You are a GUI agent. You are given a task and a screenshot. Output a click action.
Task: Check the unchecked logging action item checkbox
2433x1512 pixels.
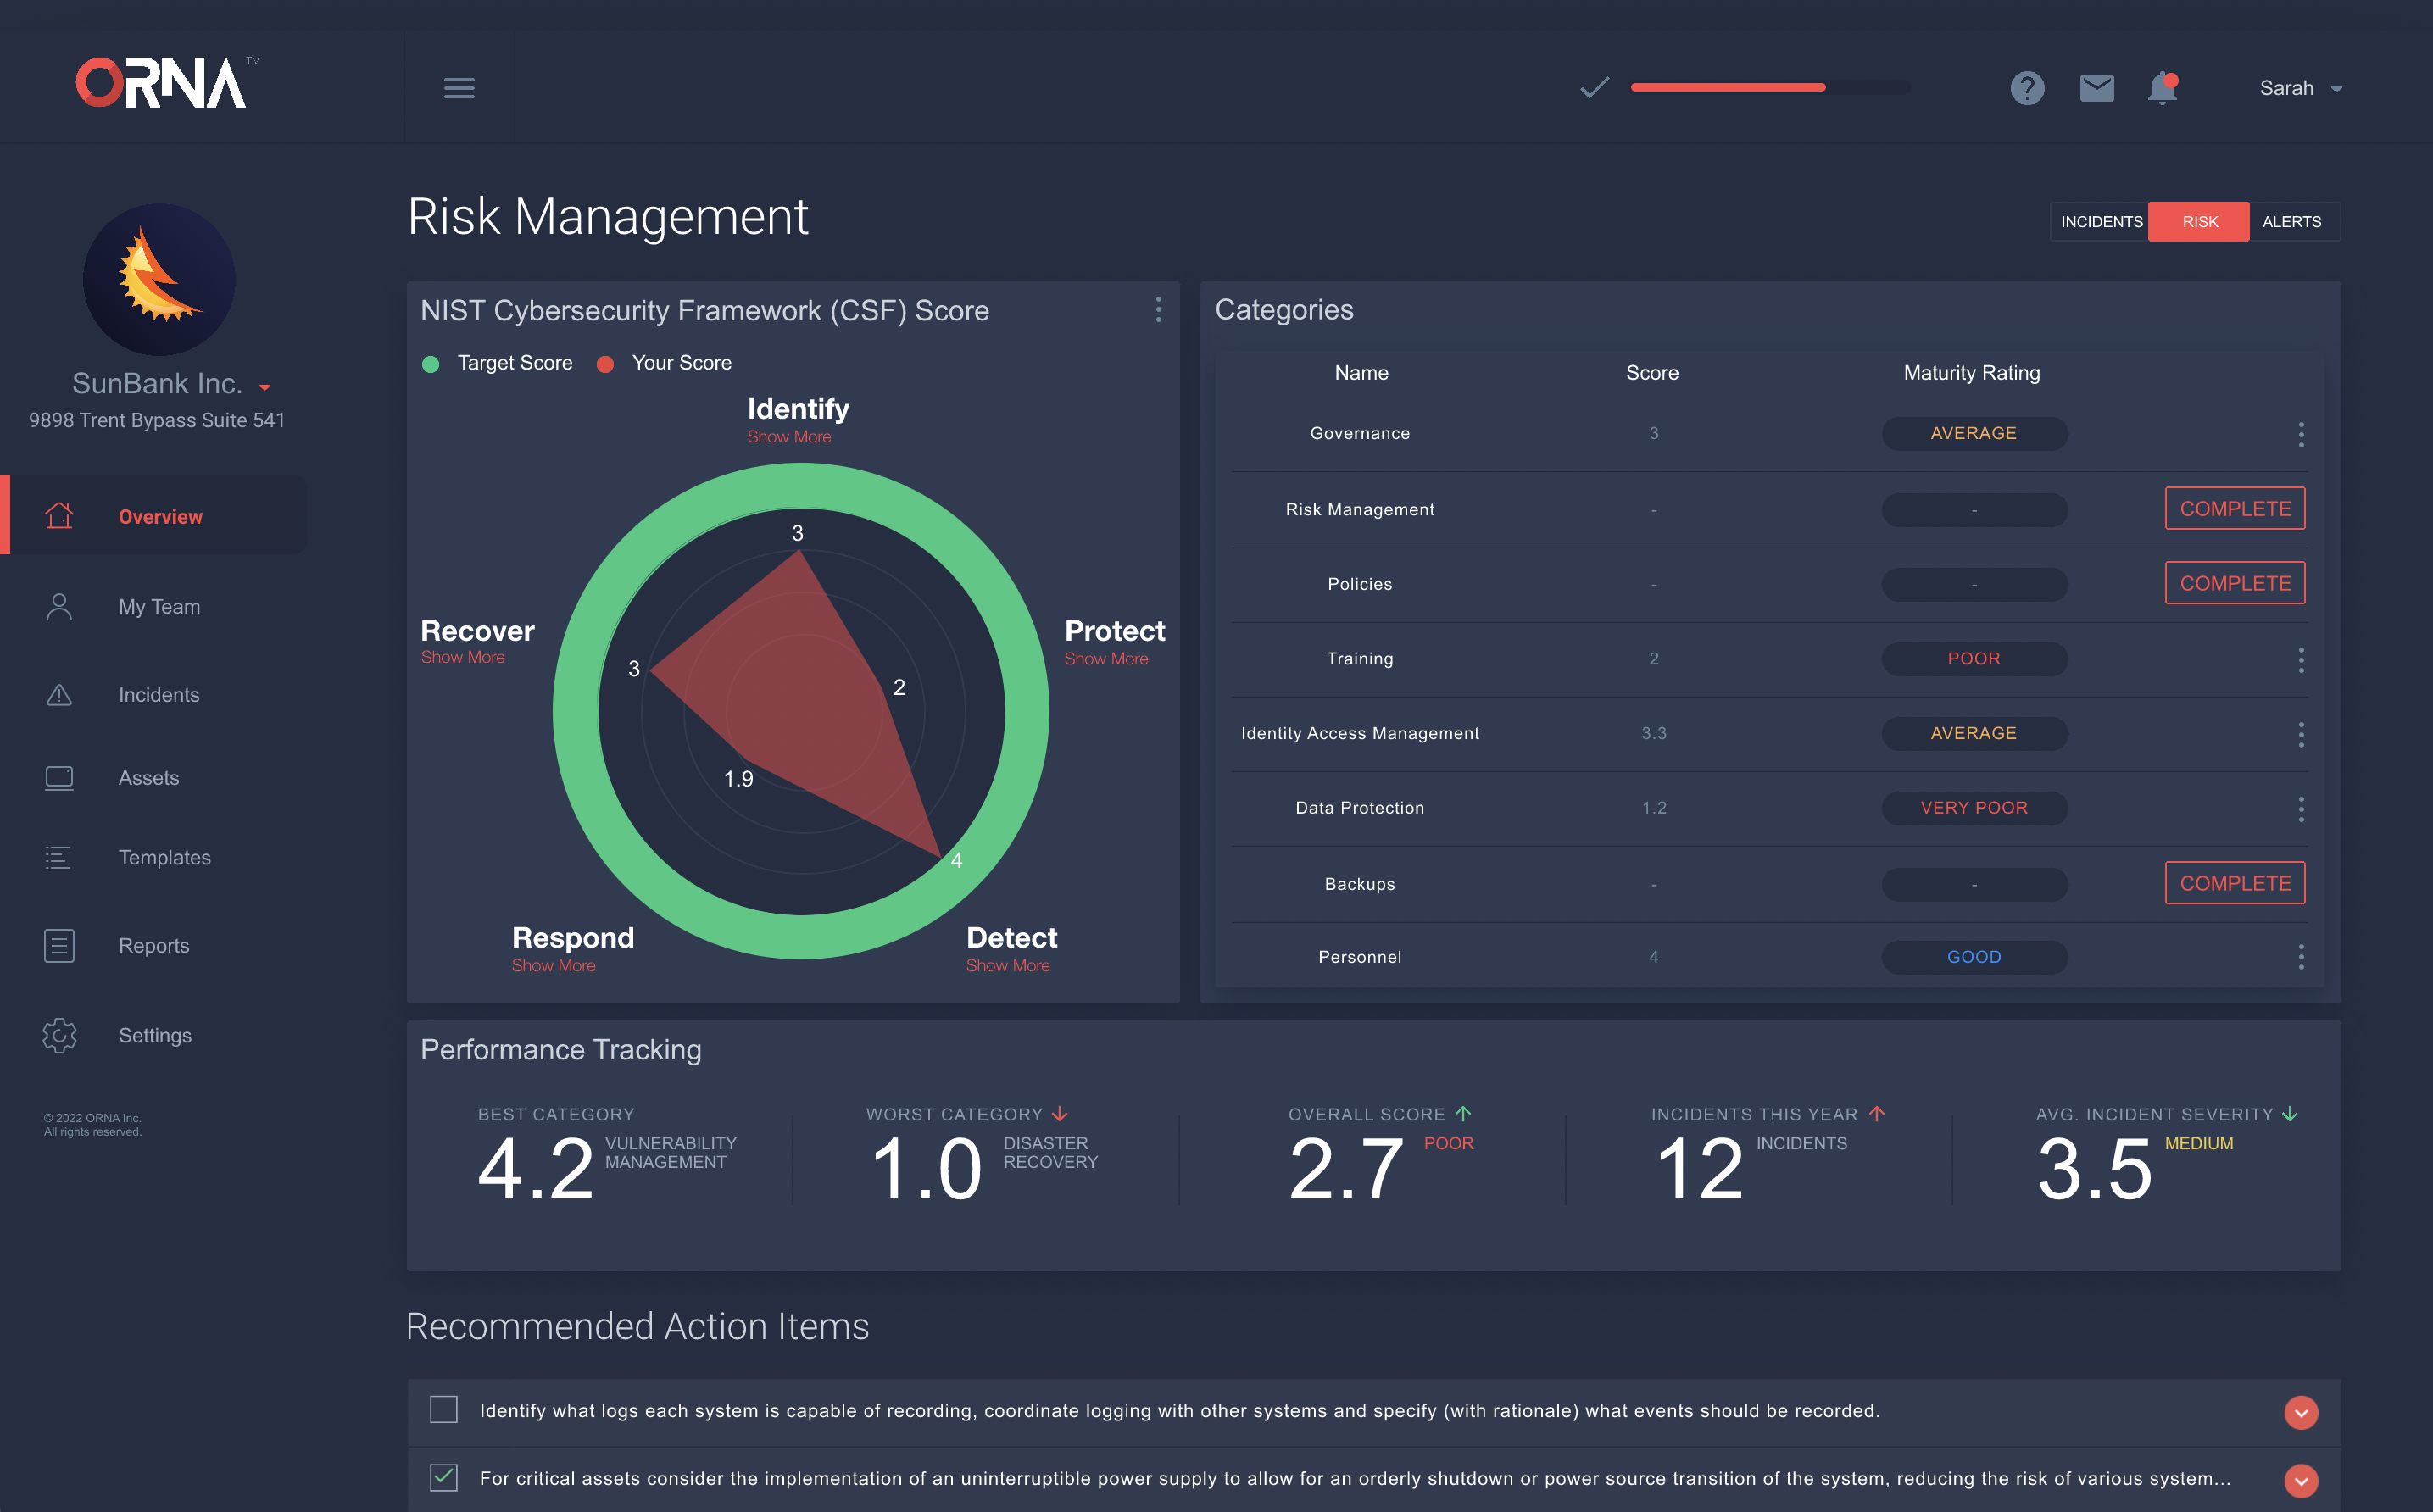pos(444,1410)
